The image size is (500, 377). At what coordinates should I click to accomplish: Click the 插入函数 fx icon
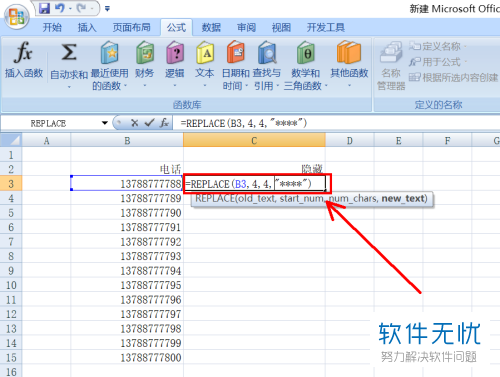[23, 52]
